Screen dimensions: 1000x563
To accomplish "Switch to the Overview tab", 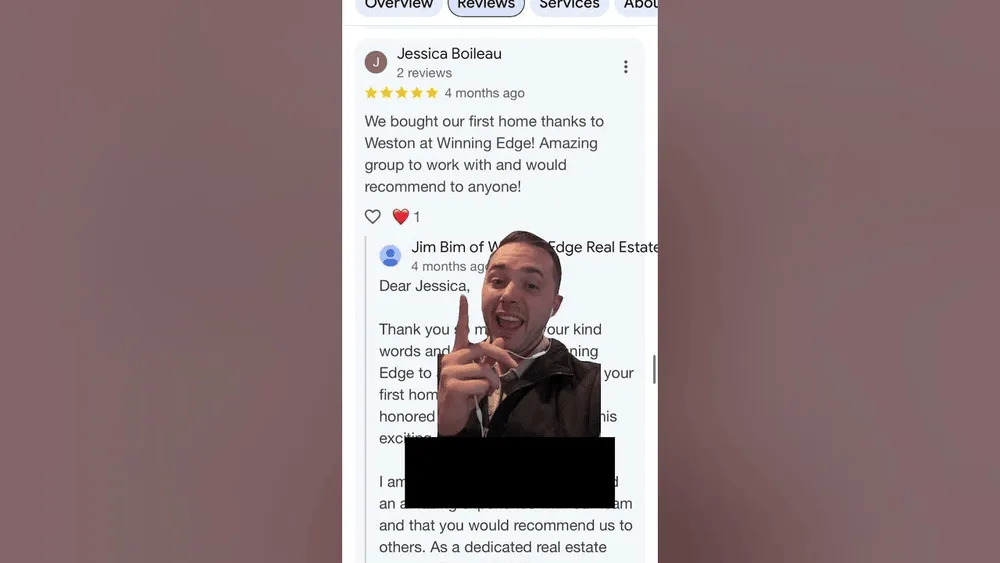I will click(399, 5).
